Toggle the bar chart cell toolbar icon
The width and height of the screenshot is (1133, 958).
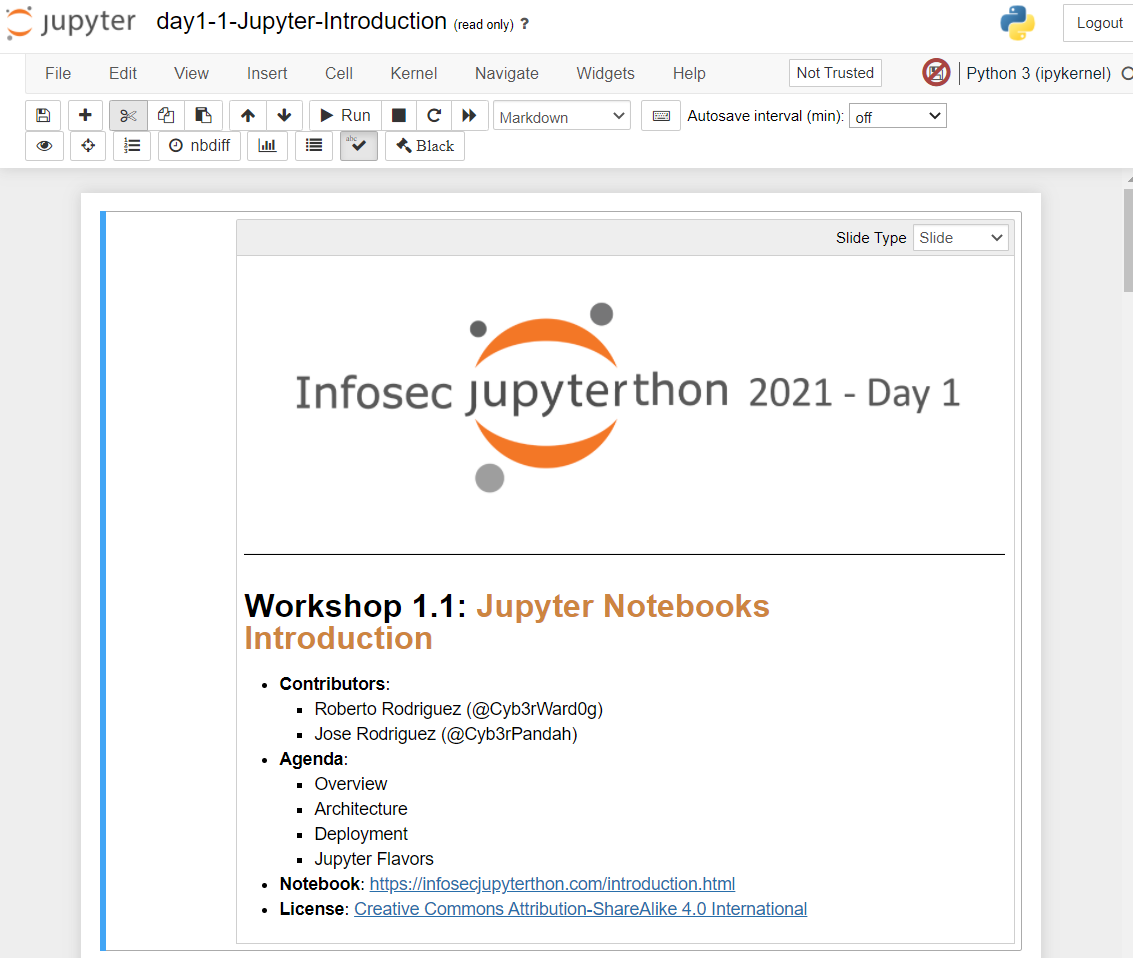267,146
